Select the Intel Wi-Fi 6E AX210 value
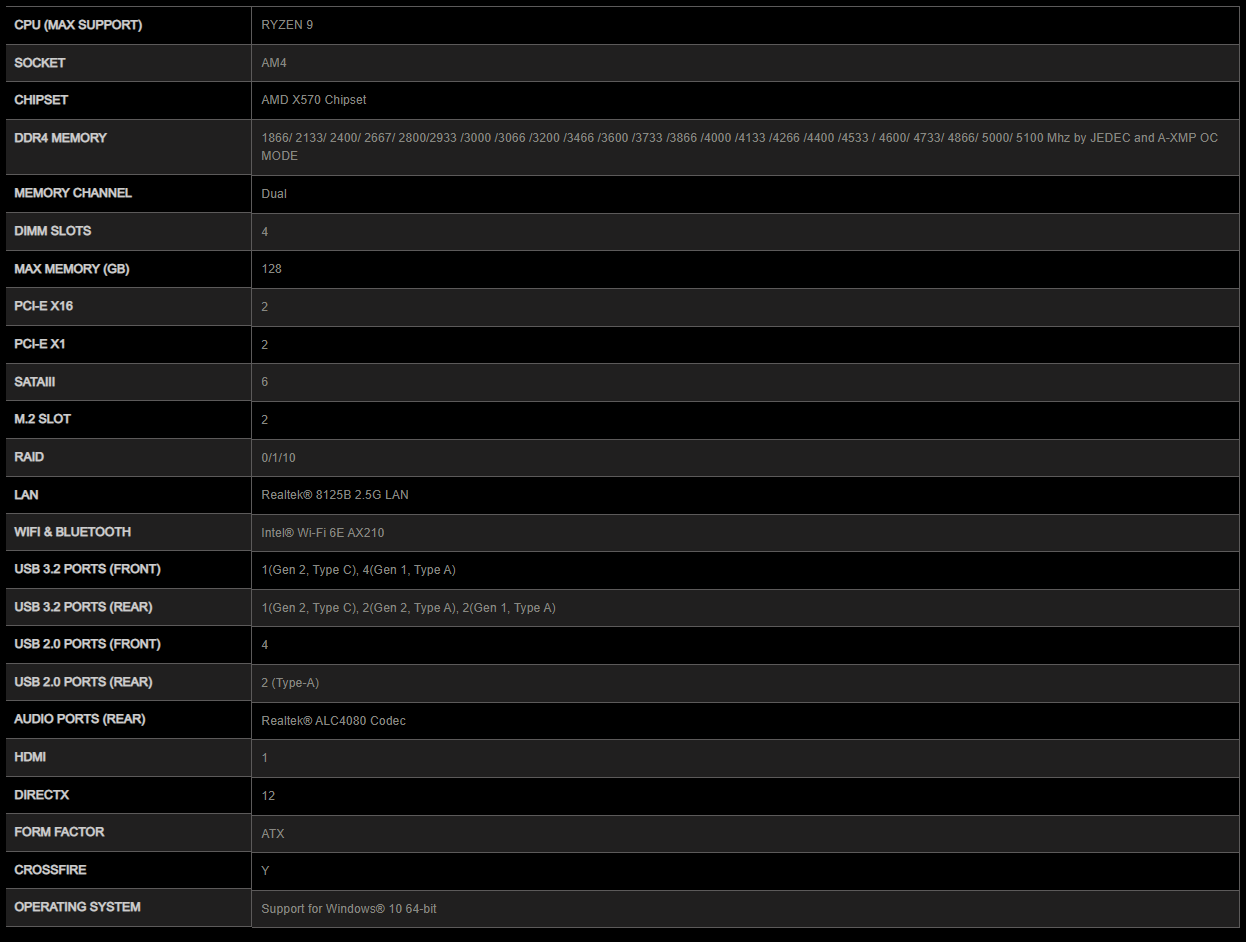Viewport: 1246px width, 942px height. coord(323,533)
